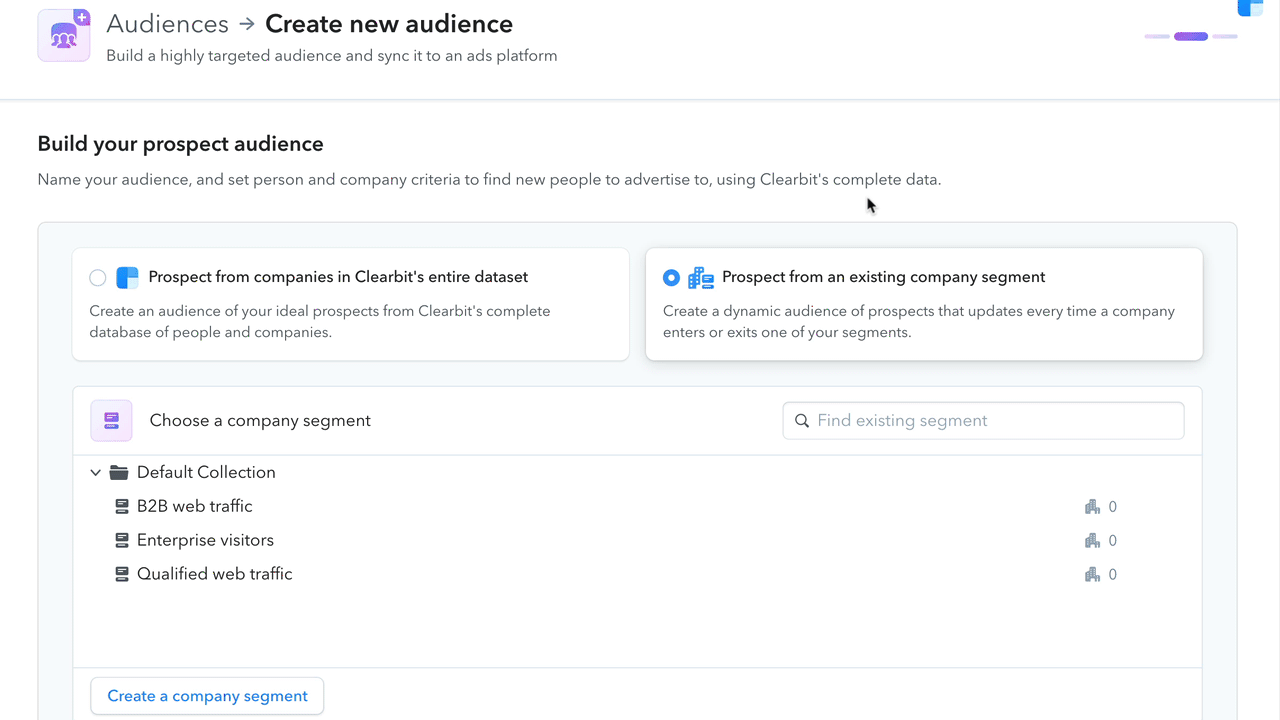Click the company count icon beside Enterprise visitors

pos(1092,540)
